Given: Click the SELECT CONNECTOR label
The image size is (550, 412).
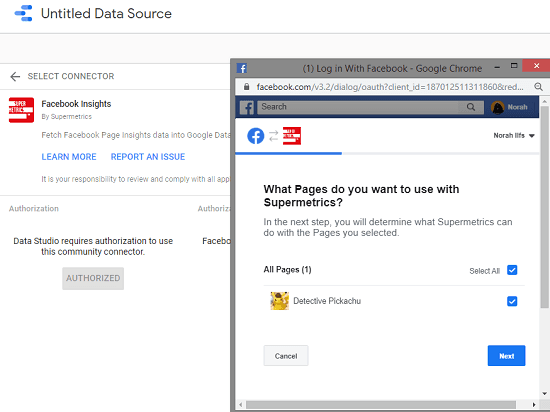Looking at the screenshot, I should [71, 76].
